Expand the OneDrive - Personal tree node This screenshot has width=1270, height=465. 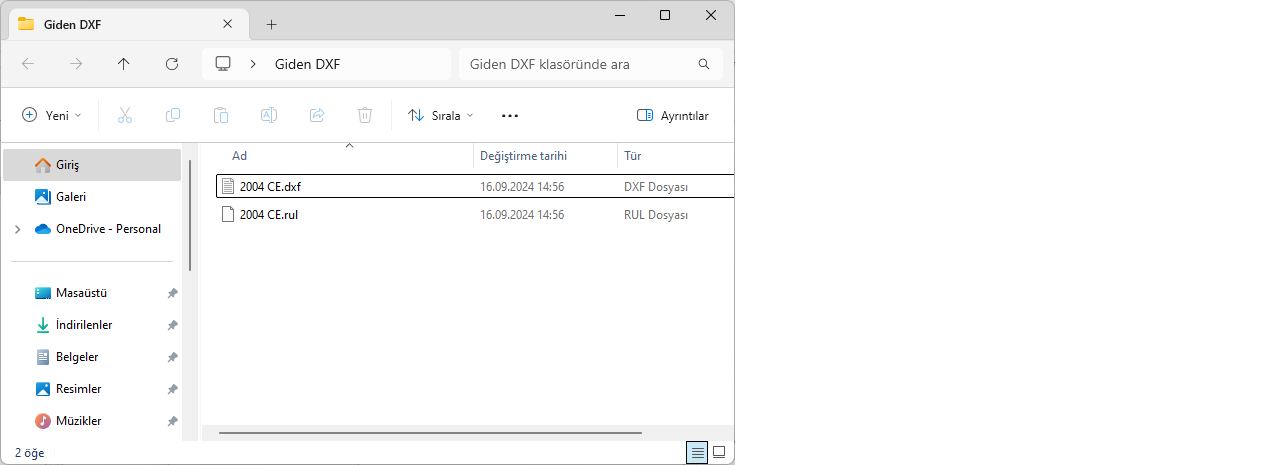[17, 229]
